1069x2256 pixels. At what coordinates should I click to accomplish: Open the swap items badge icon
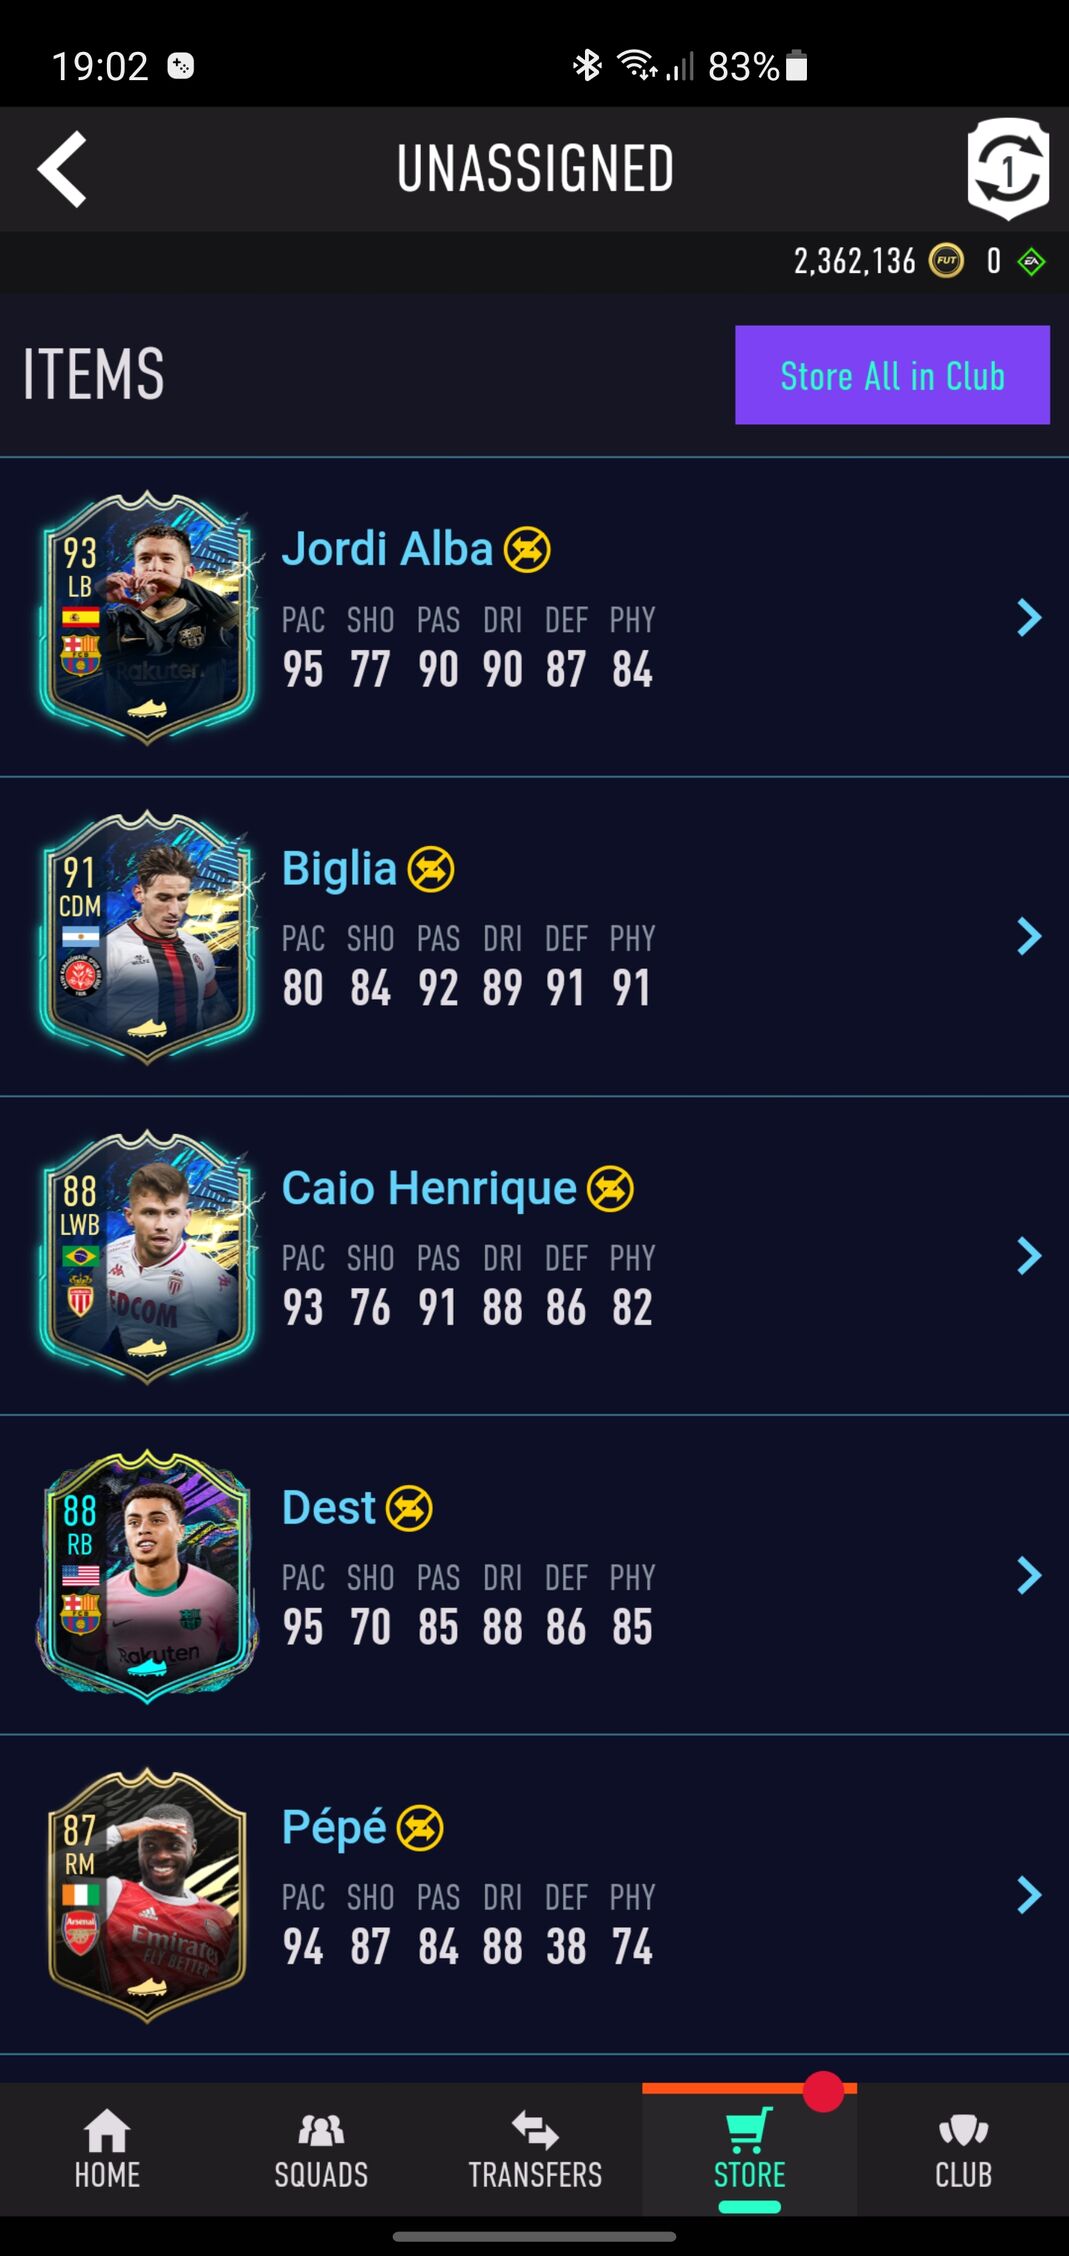[1008, 169]
